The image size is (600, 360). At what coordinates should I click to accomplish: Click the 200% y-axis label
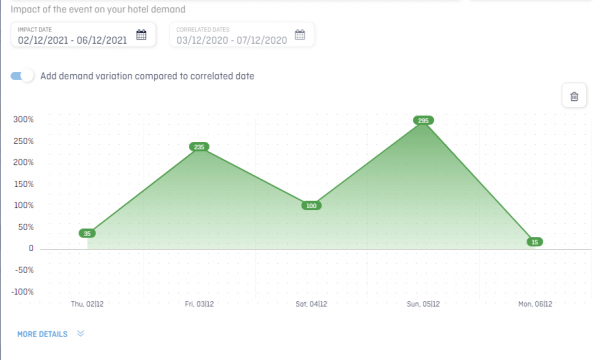point(23,162)
